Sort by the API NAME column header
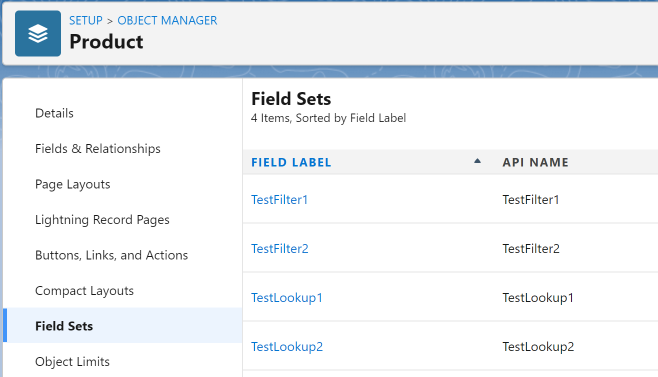Screen dimensions: 658x377 (x=535, y=162)
